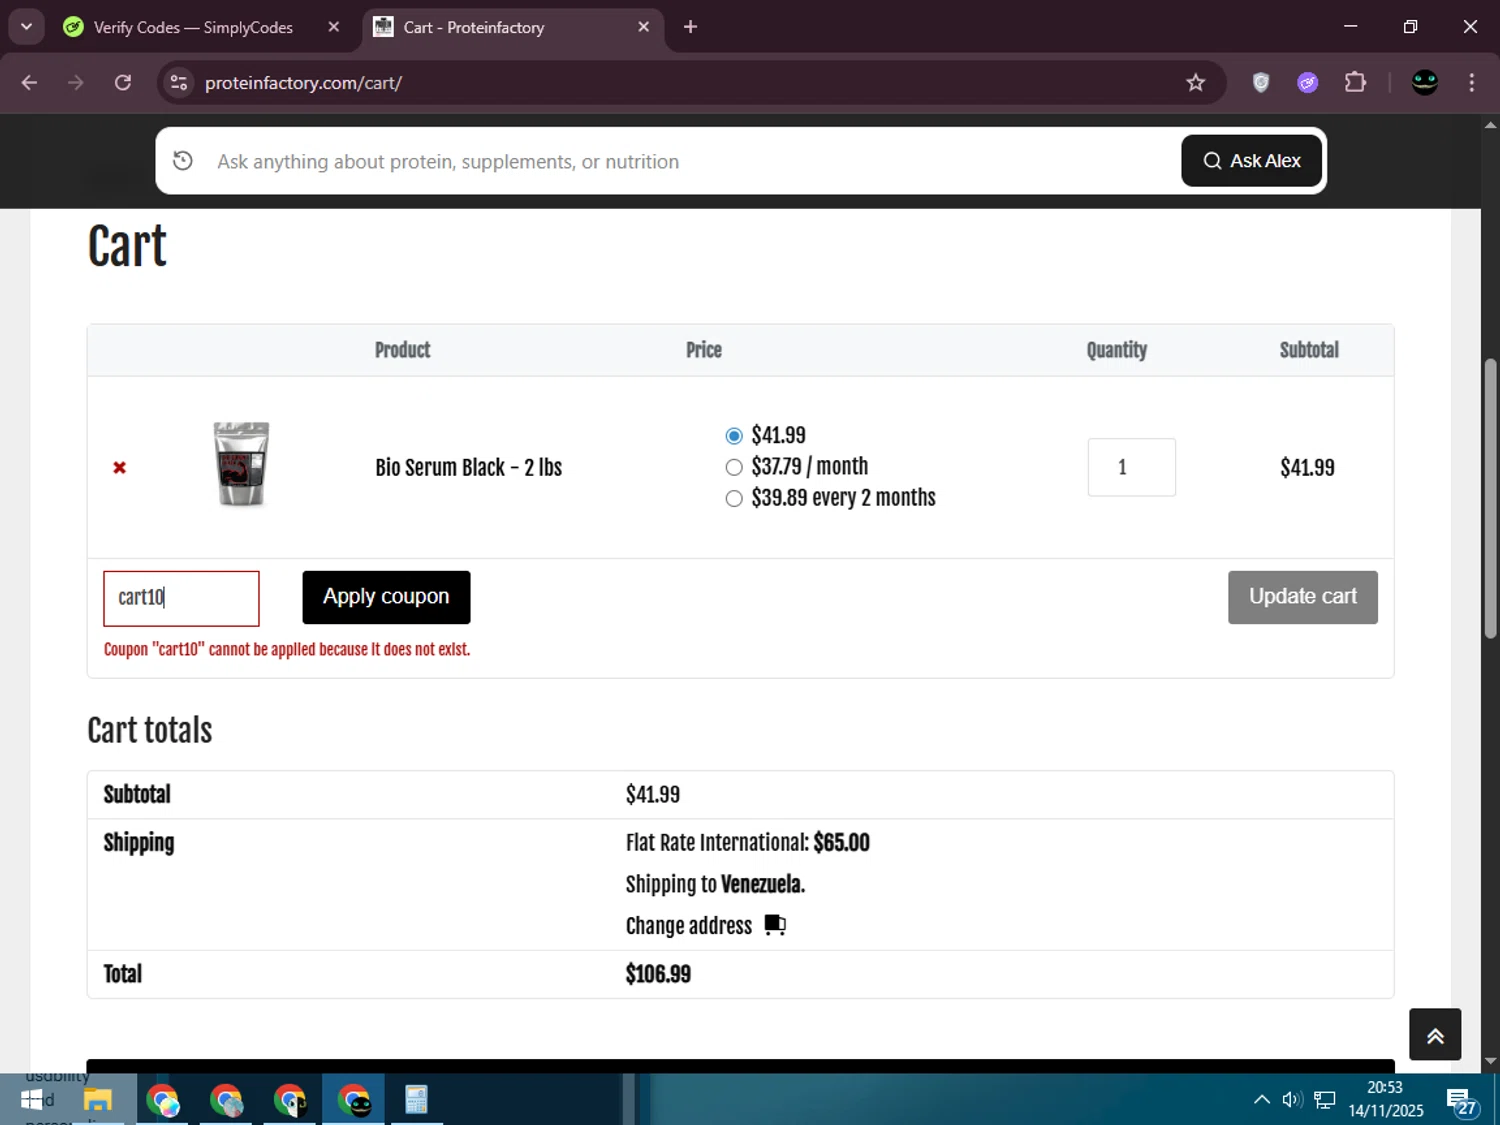1500x1125 pixels.
Task: Click the page vertical scrollbar thumb
Action: [x=1490, y=498]
